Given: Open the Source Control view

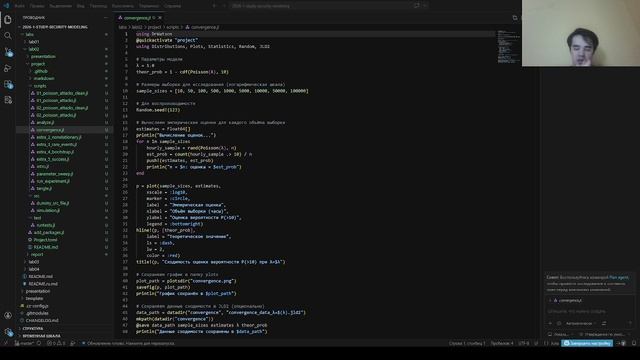Looking at the screenshot, I should [8, 52].
